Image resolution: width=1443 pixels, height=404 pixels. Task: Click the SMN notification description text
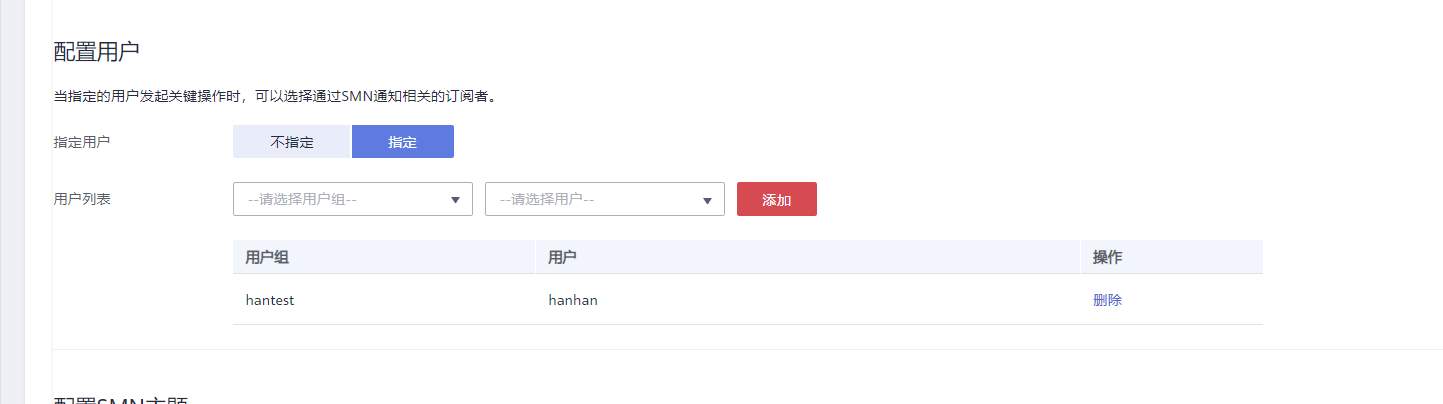coord(275,97)
